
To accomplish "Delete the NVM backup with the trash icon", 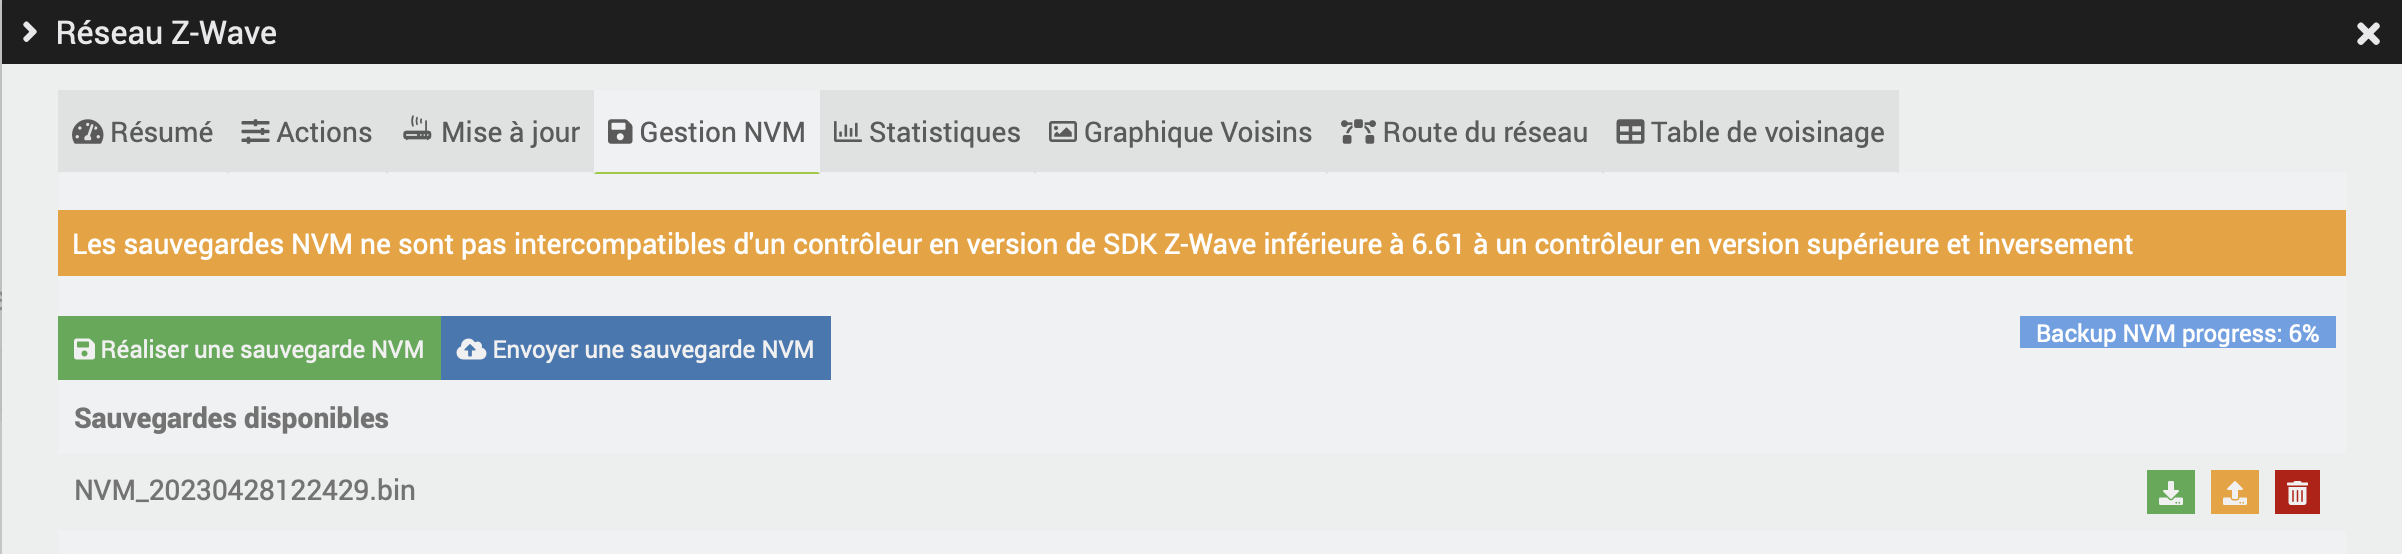I will pos(2297,492).
